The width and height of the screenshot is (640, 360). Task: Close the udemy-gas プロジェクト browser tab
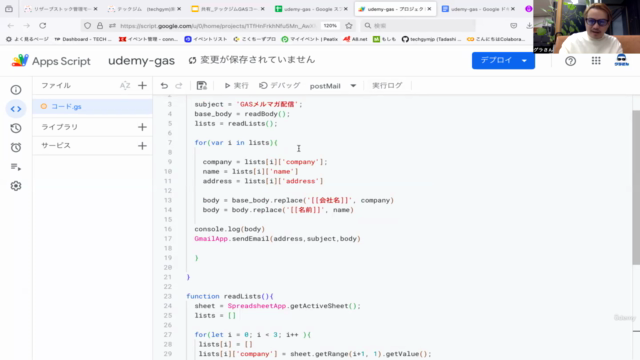pos(429,9)
